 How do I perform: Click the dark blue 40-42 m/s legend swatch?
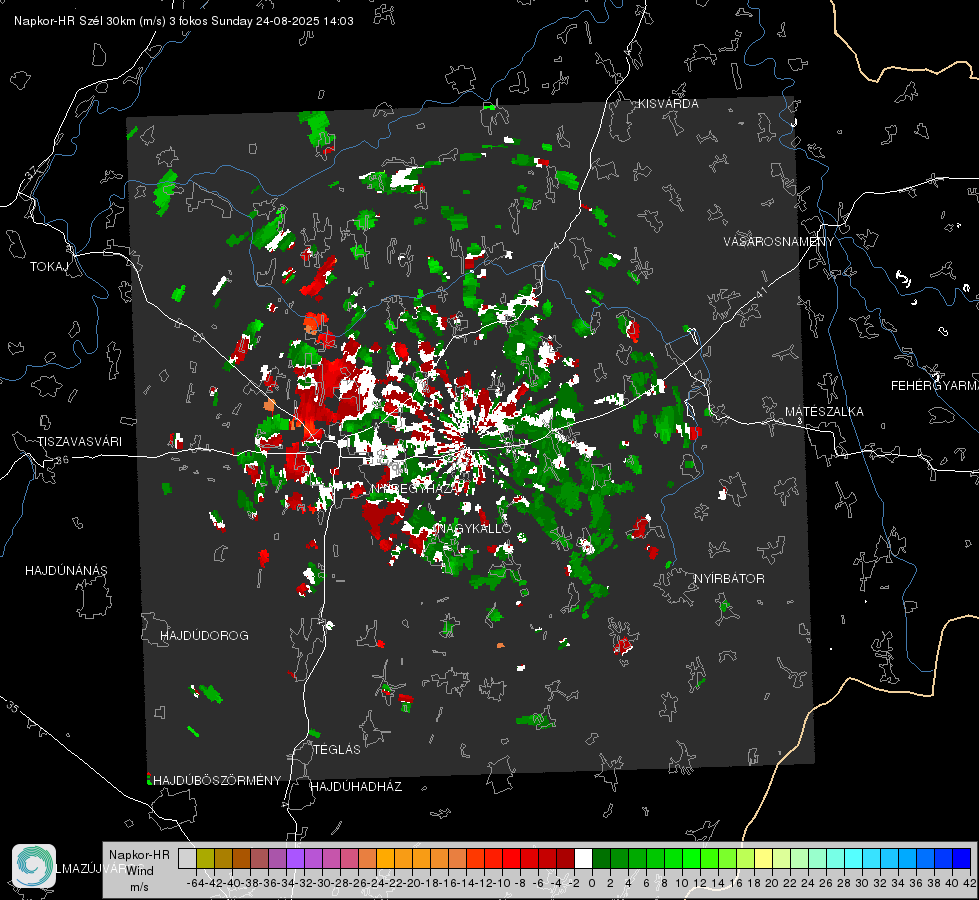(962, 858)
